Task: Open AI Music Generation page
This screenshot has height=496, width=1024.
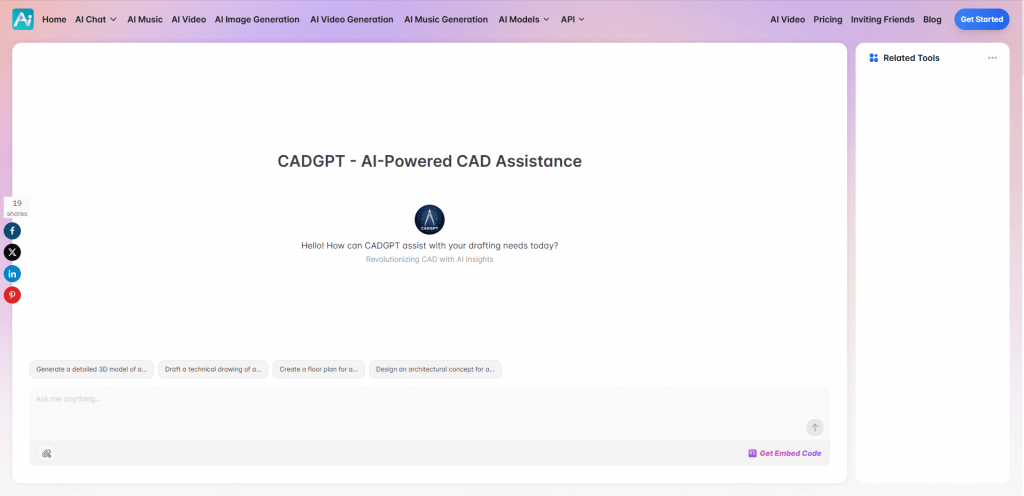Action: pos(446,20)
